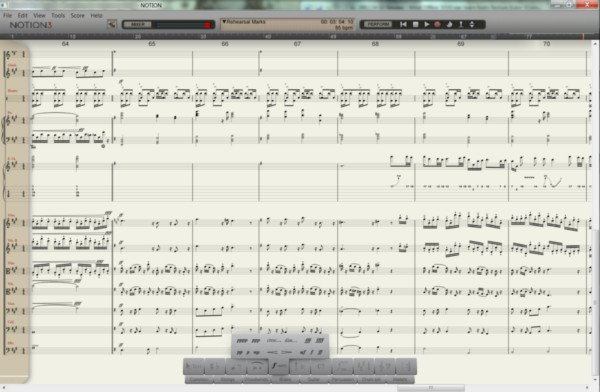Image resolution: width=600 pixels, height=392 pixels.
Task: Rewind to the start of the score
Action: click(403, 24)
